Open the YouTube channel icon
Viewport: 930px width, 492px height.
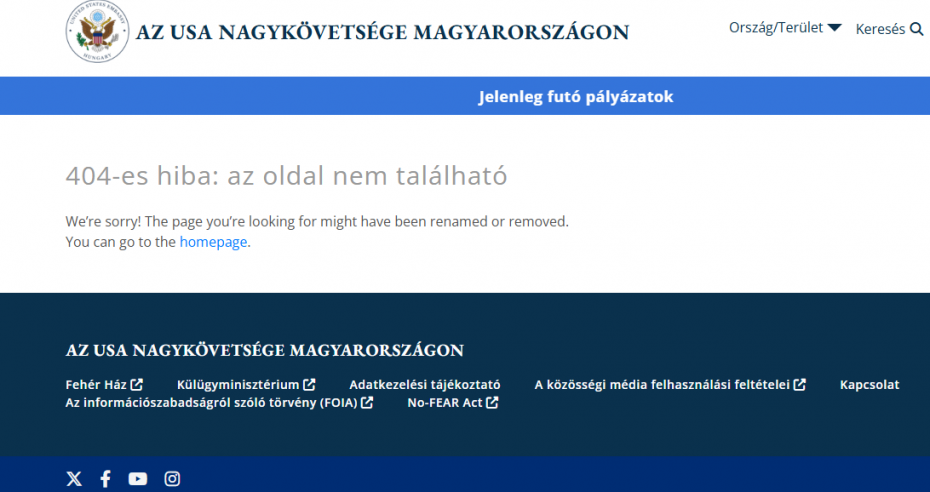138,479
